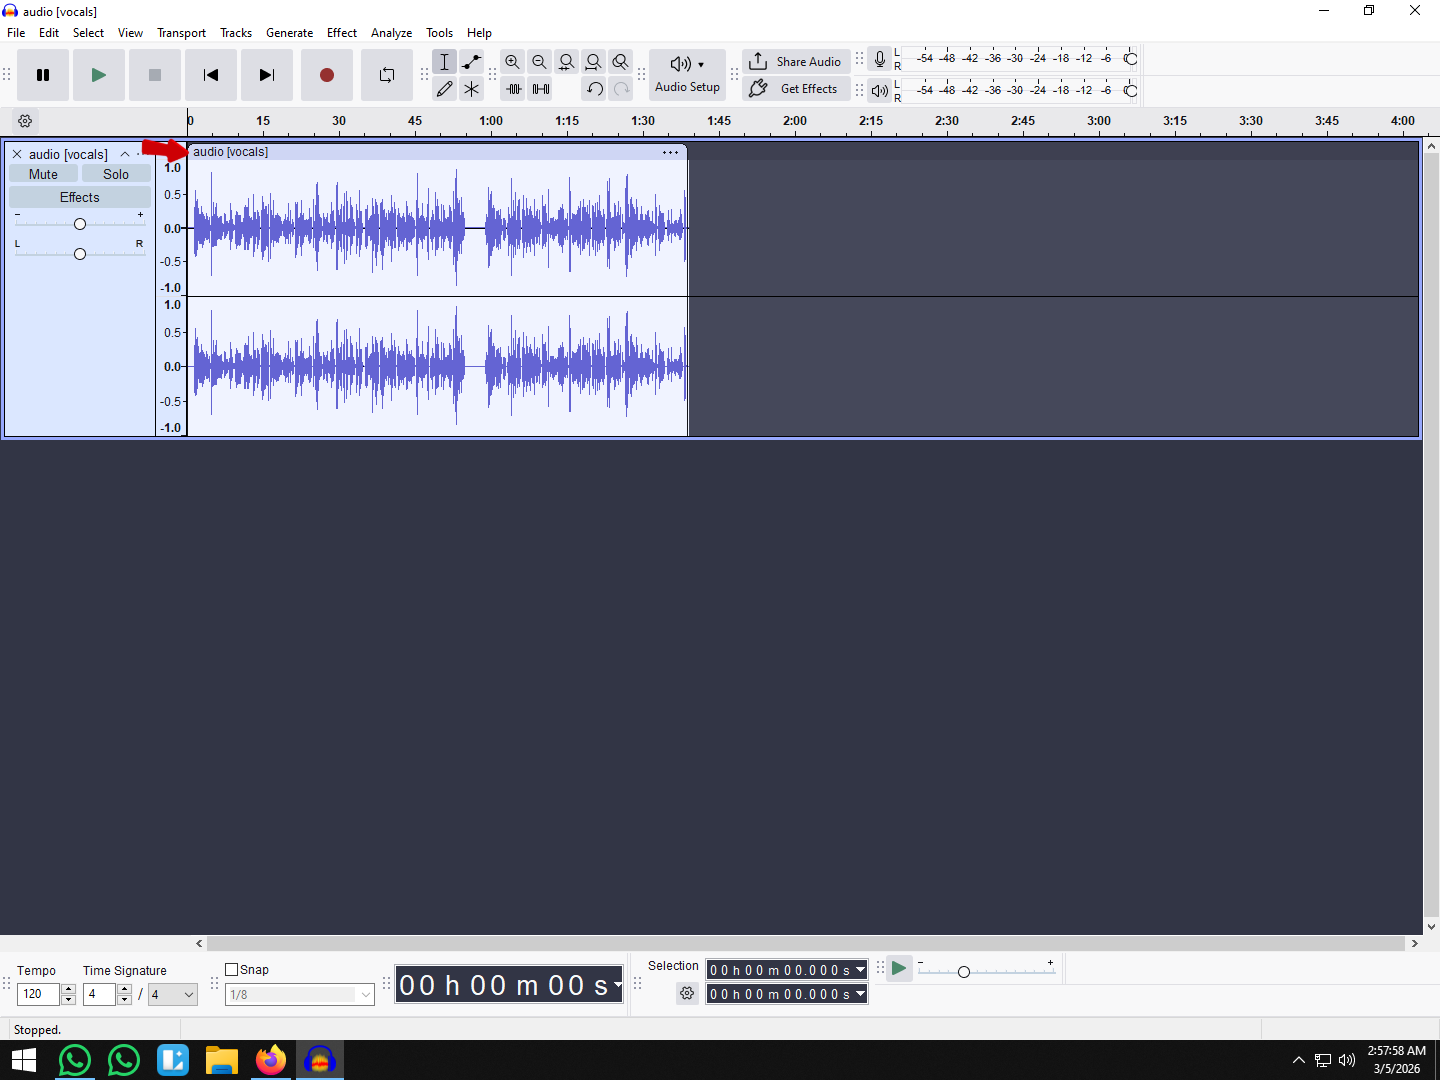Click the Zoom In magnifier icon

[512, 62]
